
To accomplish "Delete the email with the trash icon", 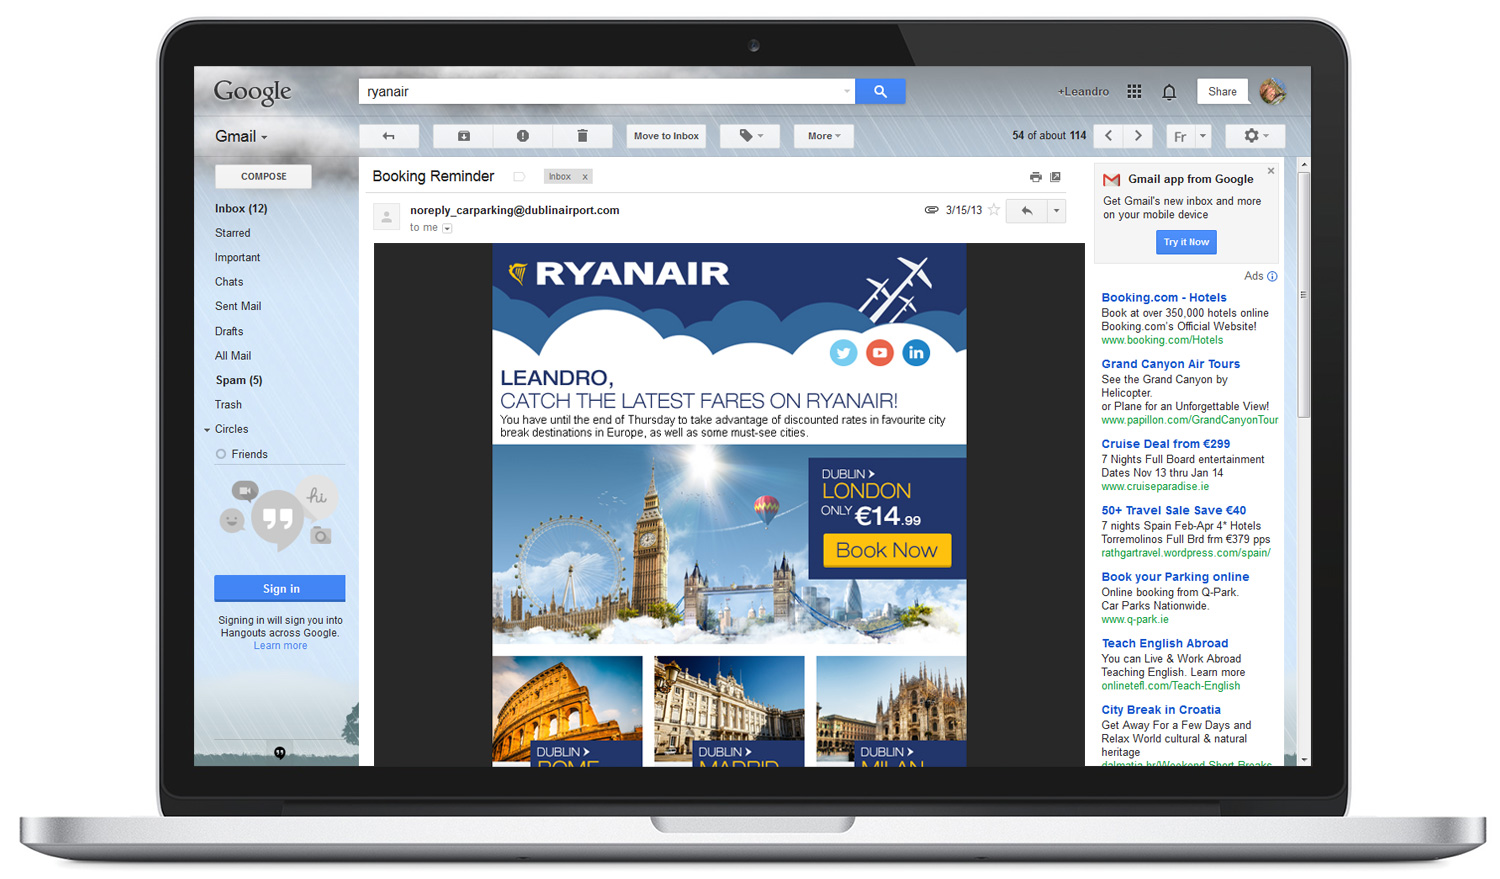I will 582,136.
